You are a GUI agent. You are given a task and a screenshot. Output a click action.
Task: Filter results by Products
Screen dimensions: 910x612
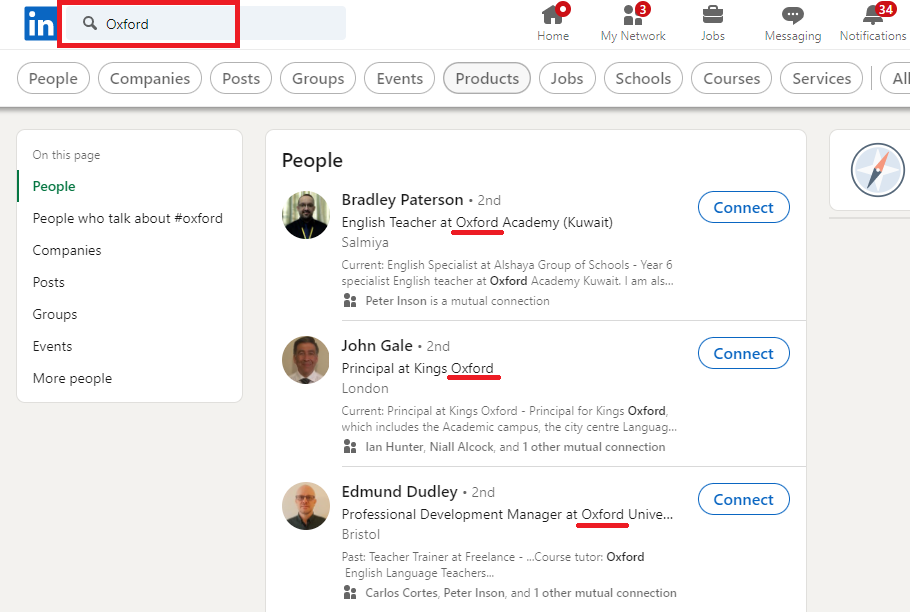[x=487, y=78]
